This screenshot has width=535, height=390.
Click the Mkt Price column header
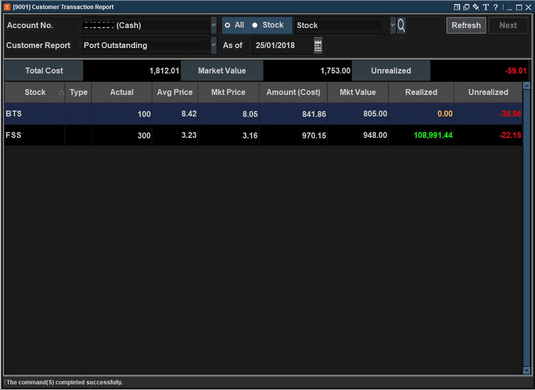pos(228,92)
